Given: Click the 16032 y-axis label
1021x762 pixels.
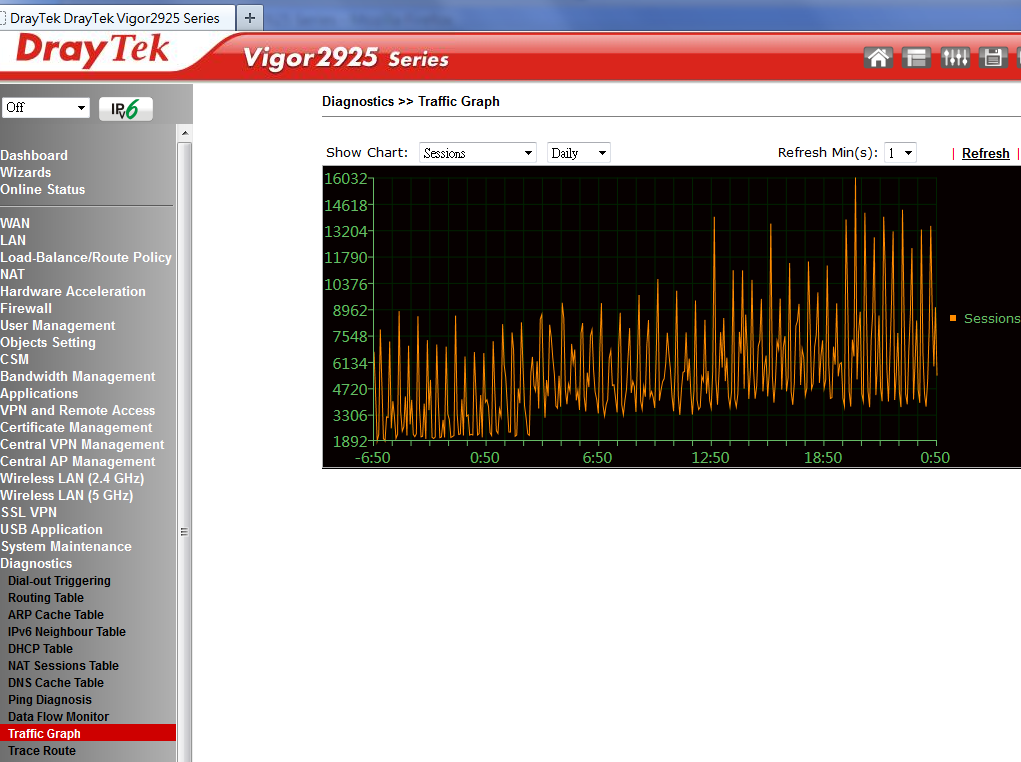Looking at the screenshot, I should coord(346,178).
